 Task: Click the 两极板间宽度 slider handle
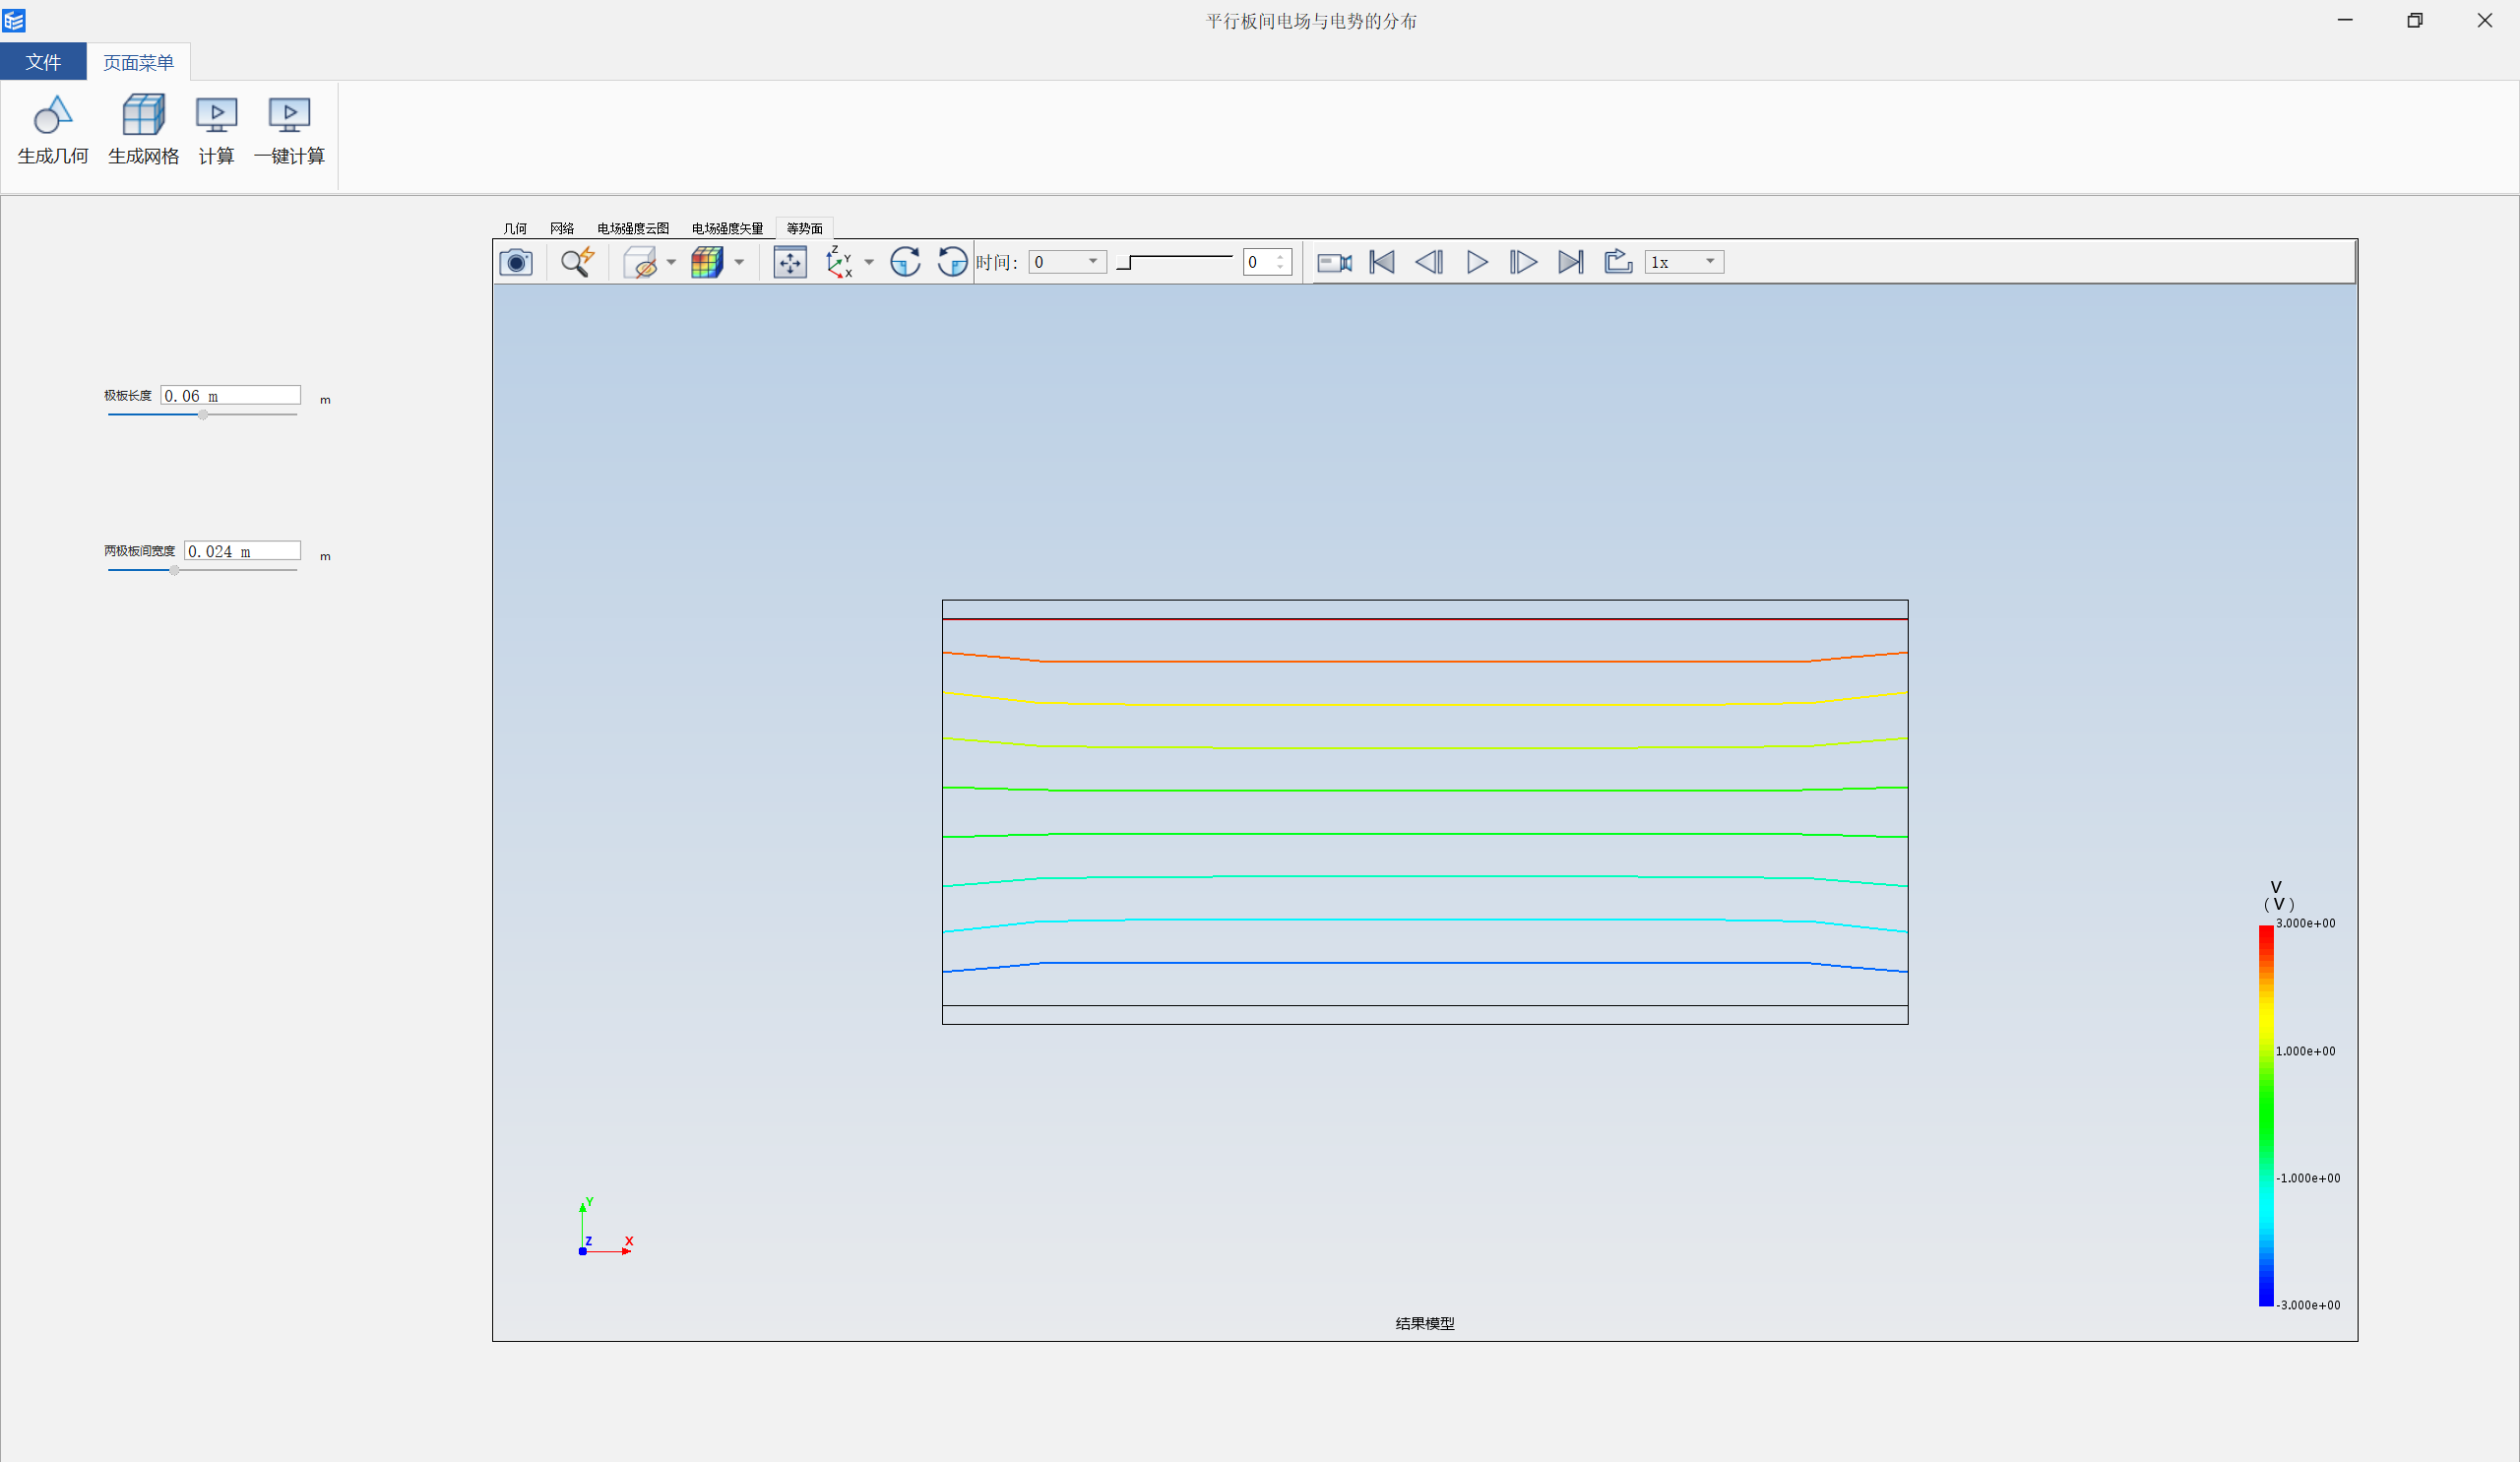174,570
